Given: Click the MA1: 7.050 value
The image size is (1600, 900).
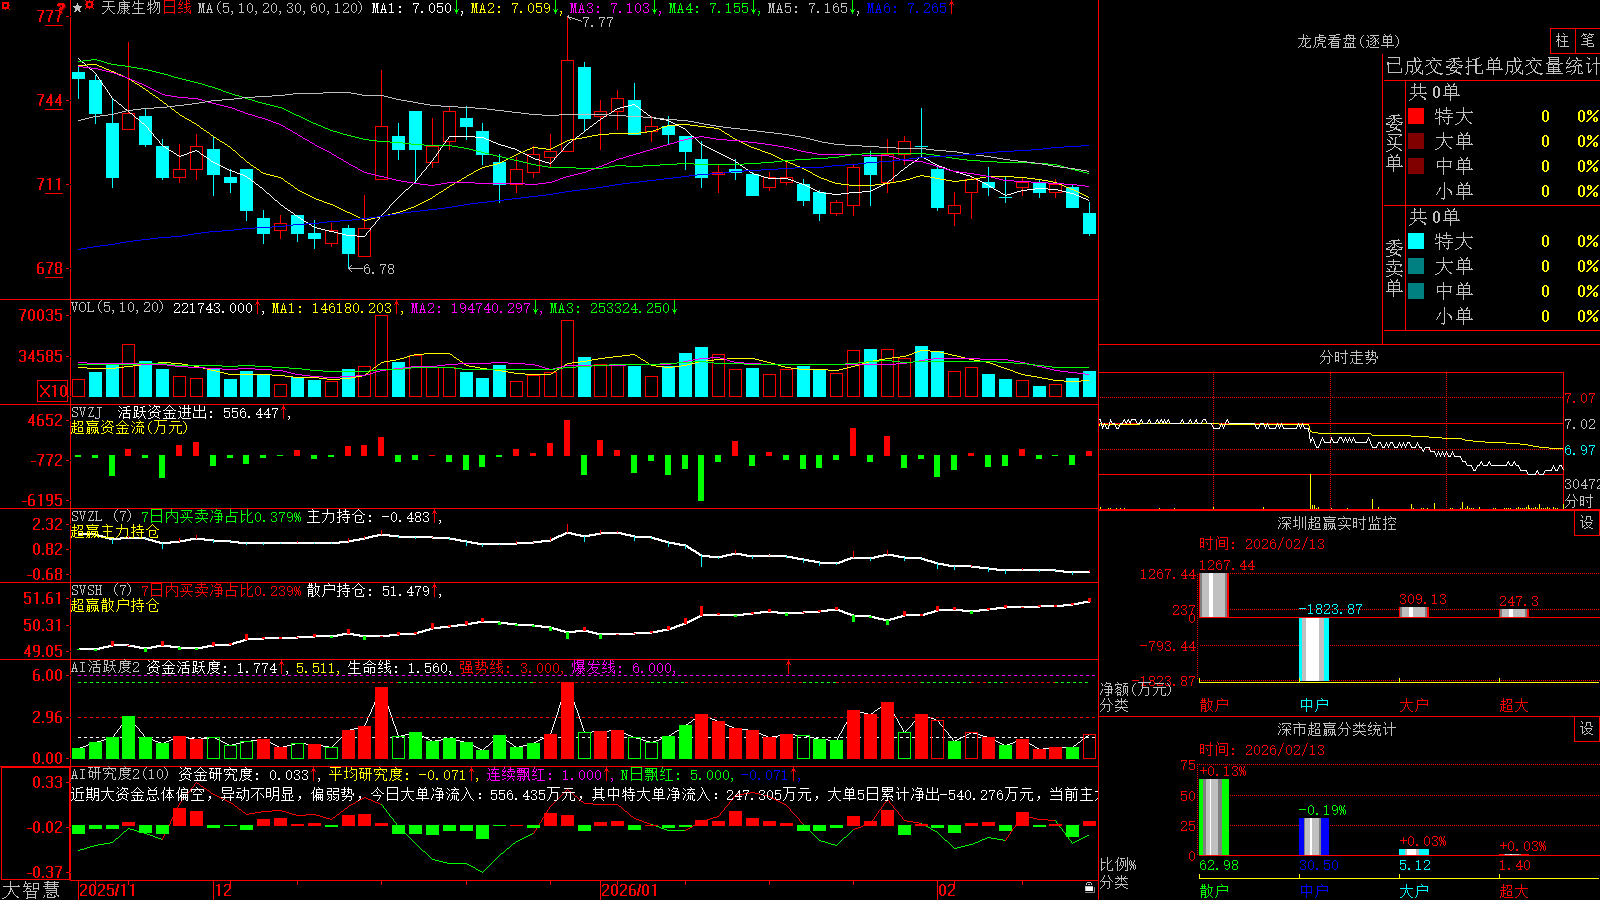Looking at the screenshot, I should point(417,8).
